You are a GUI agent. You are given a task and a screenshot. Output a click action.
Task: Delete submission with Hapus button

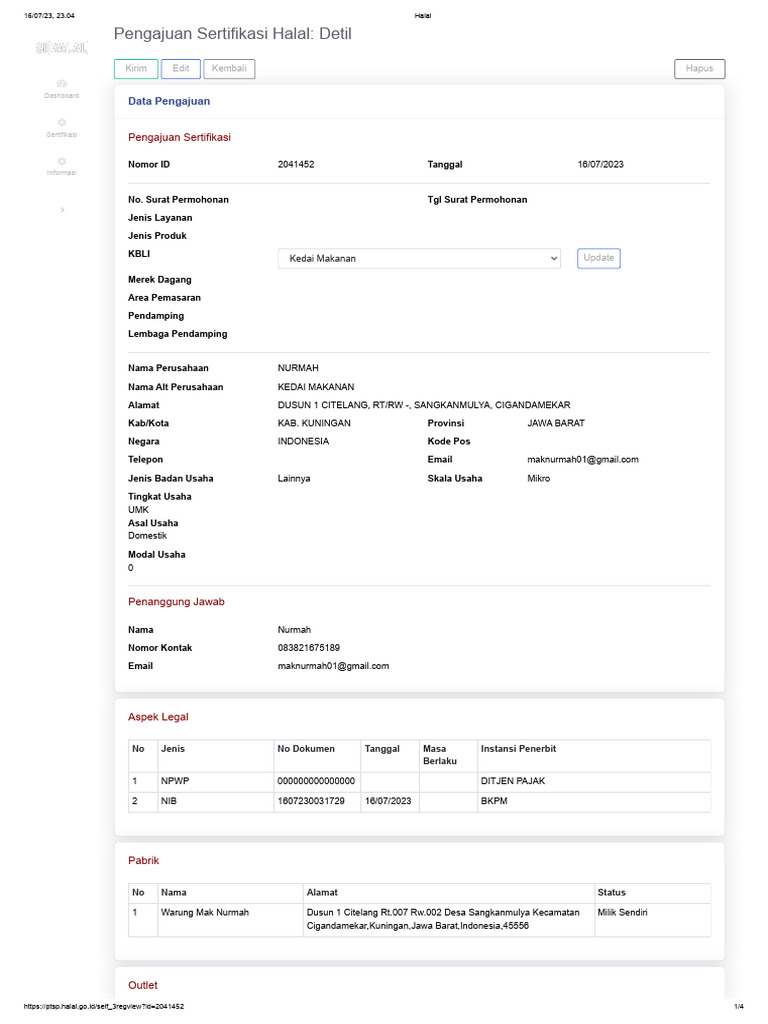pos(699,69)
